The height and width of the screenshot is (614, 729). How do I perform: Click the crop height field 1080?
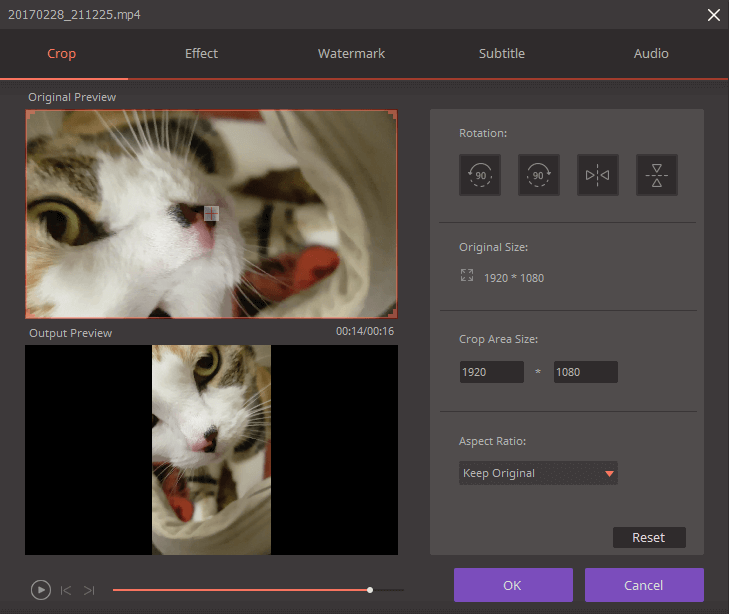586,372
